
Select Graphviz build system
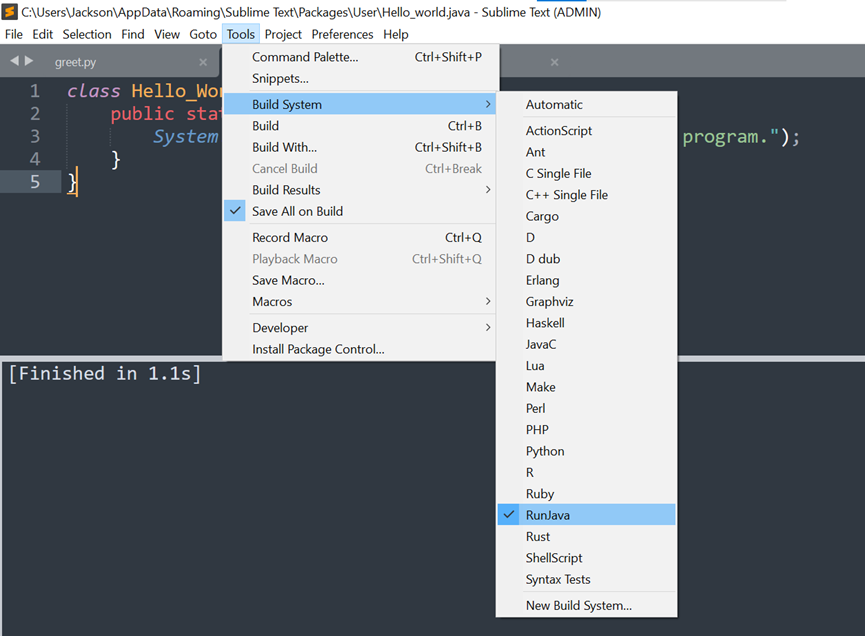click(x=586, y=301)
